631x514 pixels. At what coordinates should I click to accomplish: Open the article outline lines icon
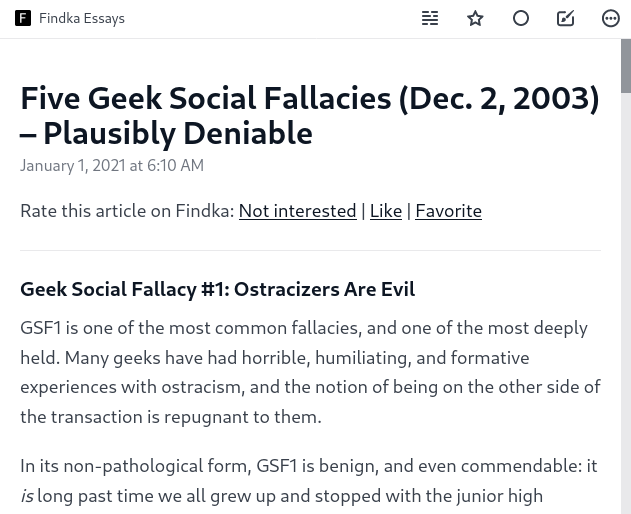(x=430, y=19)
